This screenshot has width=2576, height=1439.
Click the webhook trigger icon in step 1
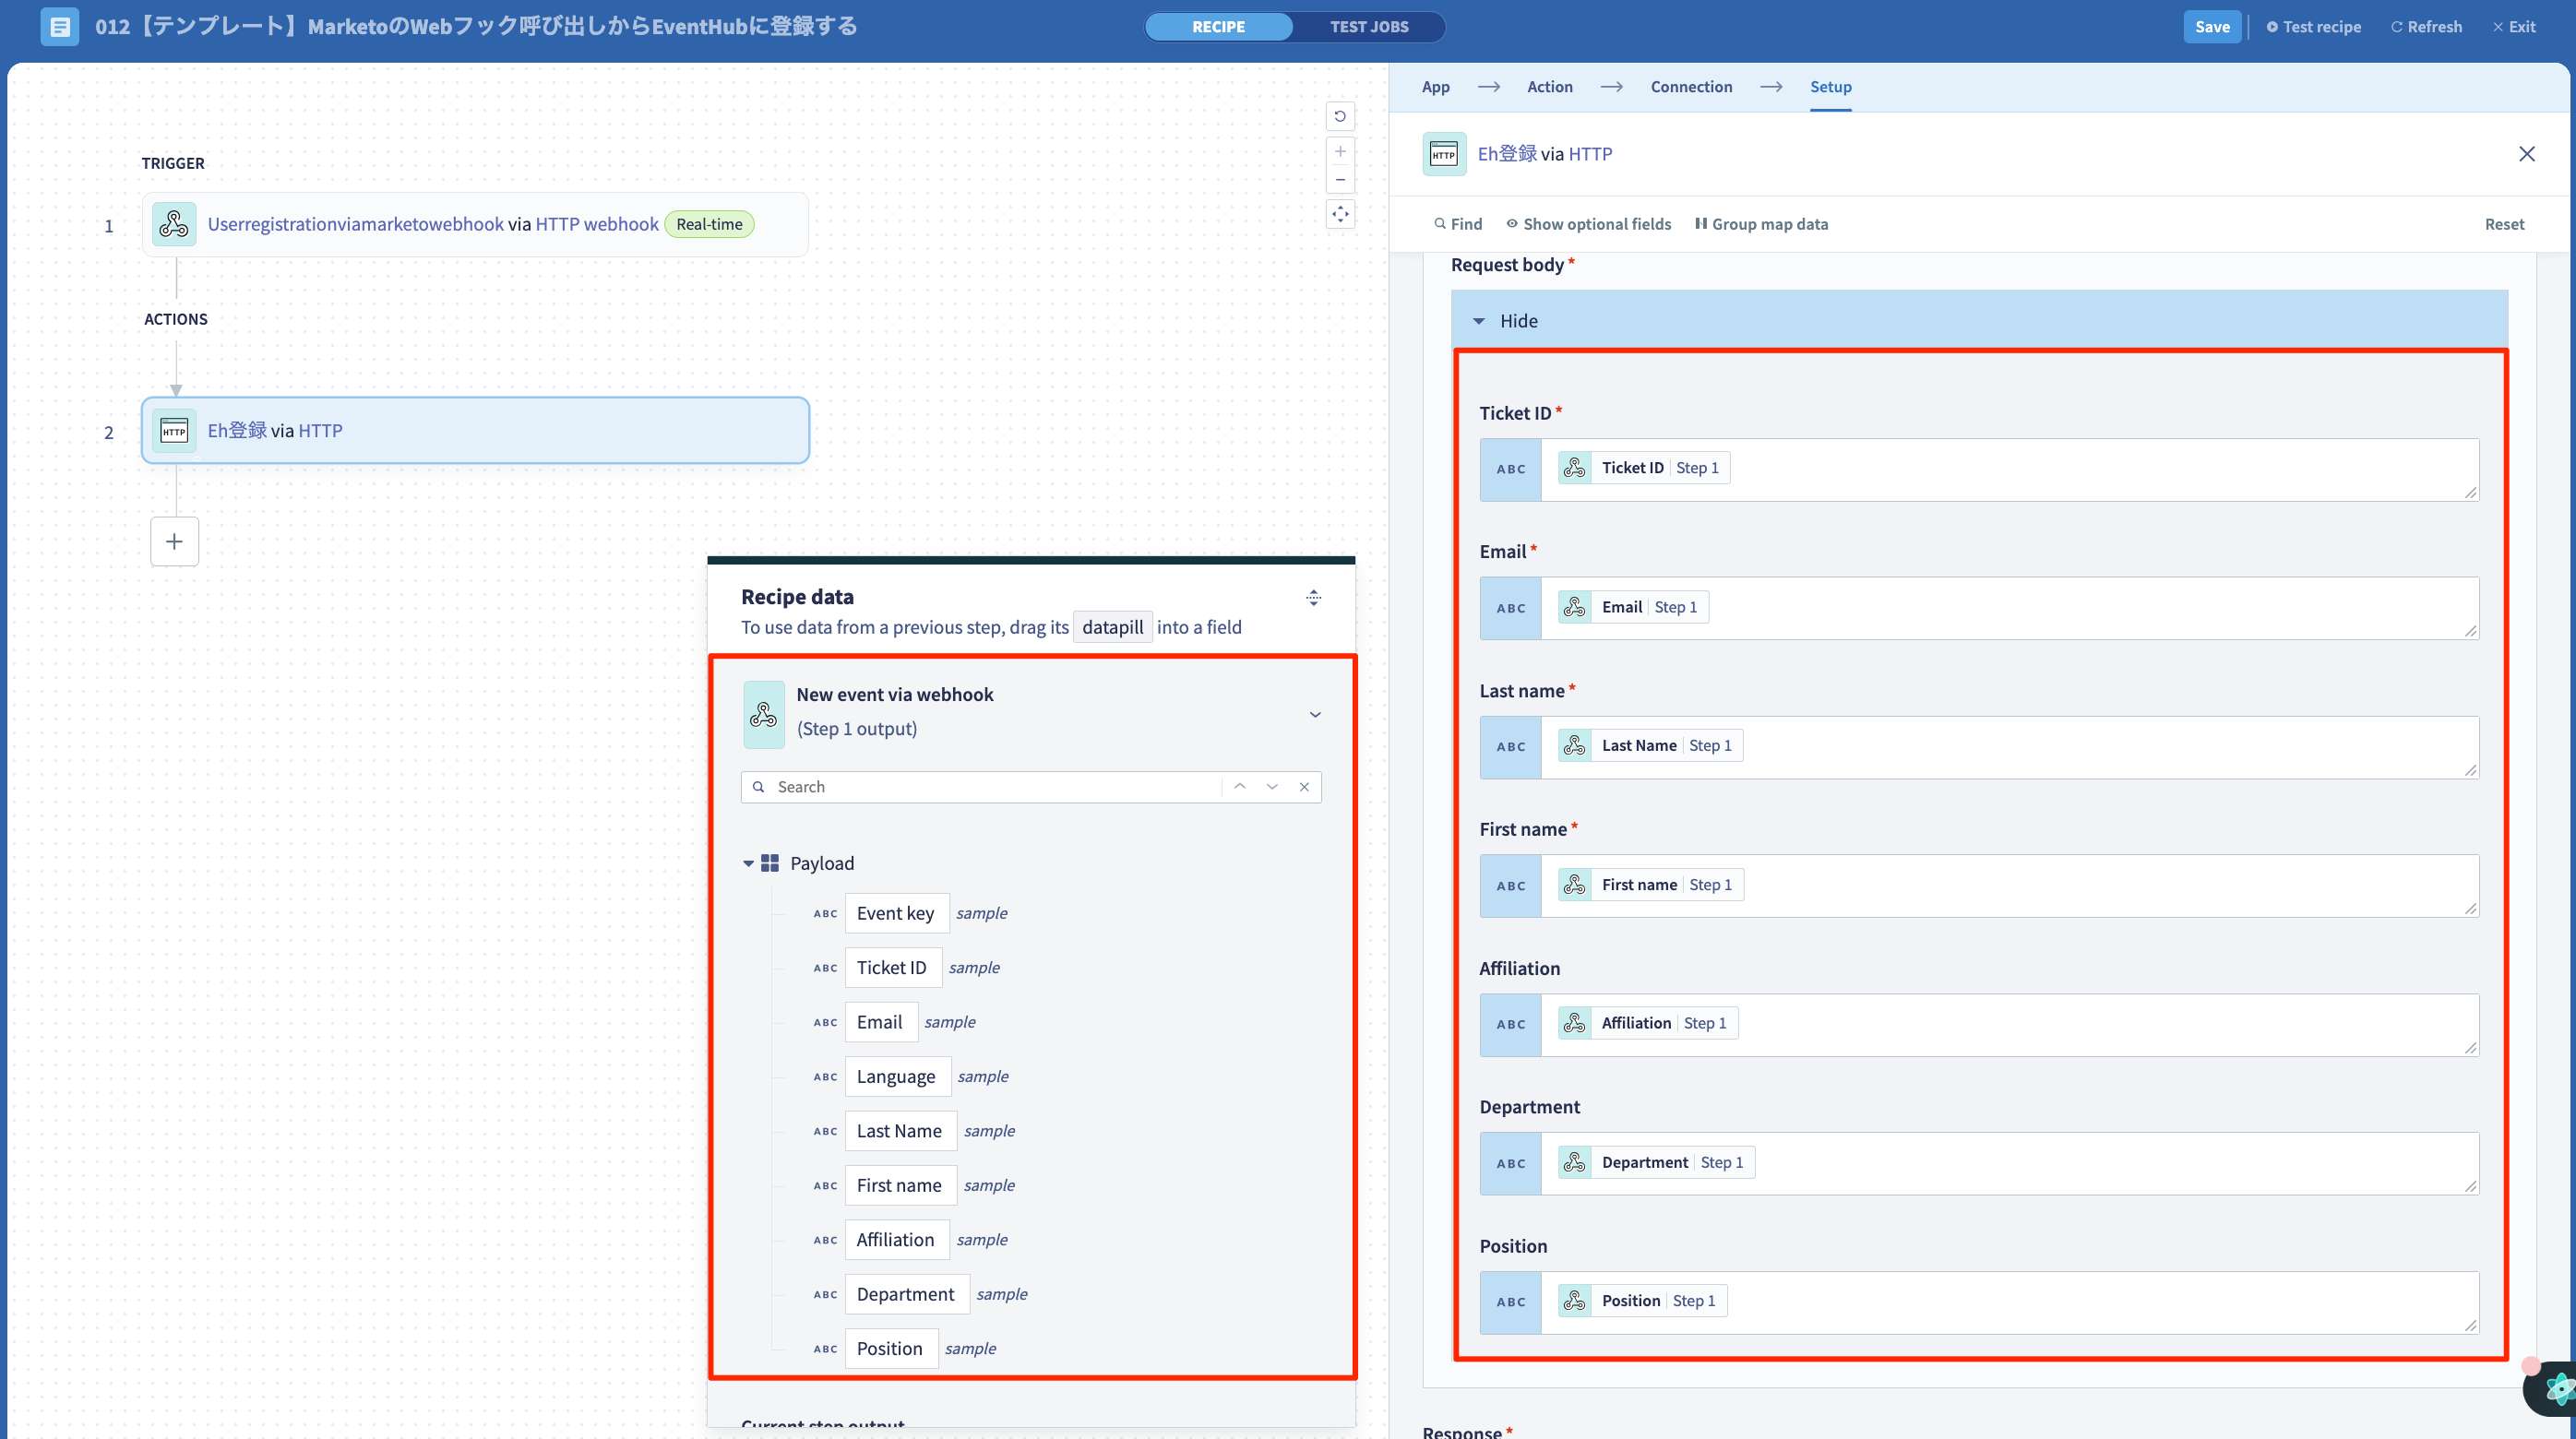tap(174, 224)
